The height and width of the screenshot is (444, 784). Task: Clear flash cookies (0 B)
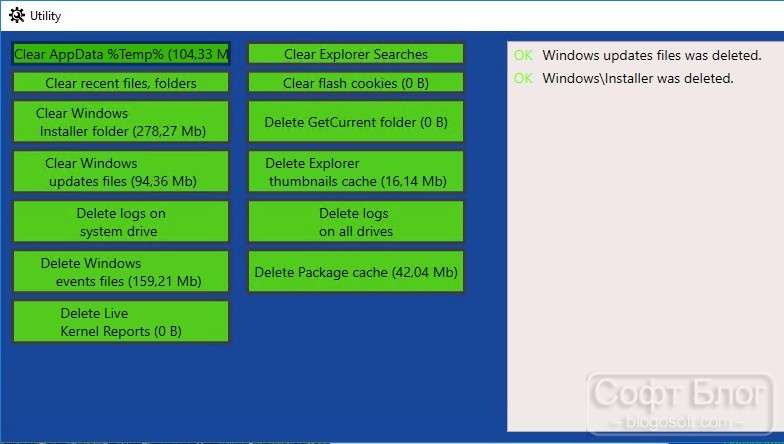point(356,82)
